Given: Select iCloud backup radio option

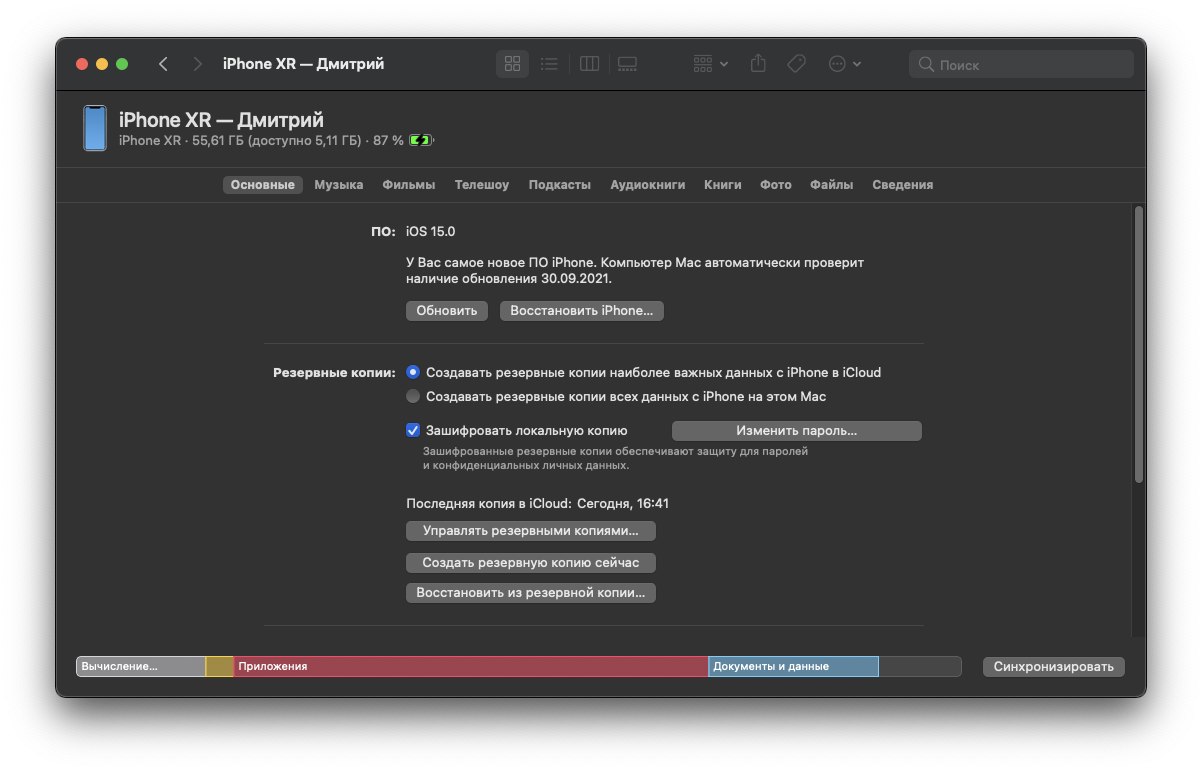Looking at the screenshot, I should (413, 372).
